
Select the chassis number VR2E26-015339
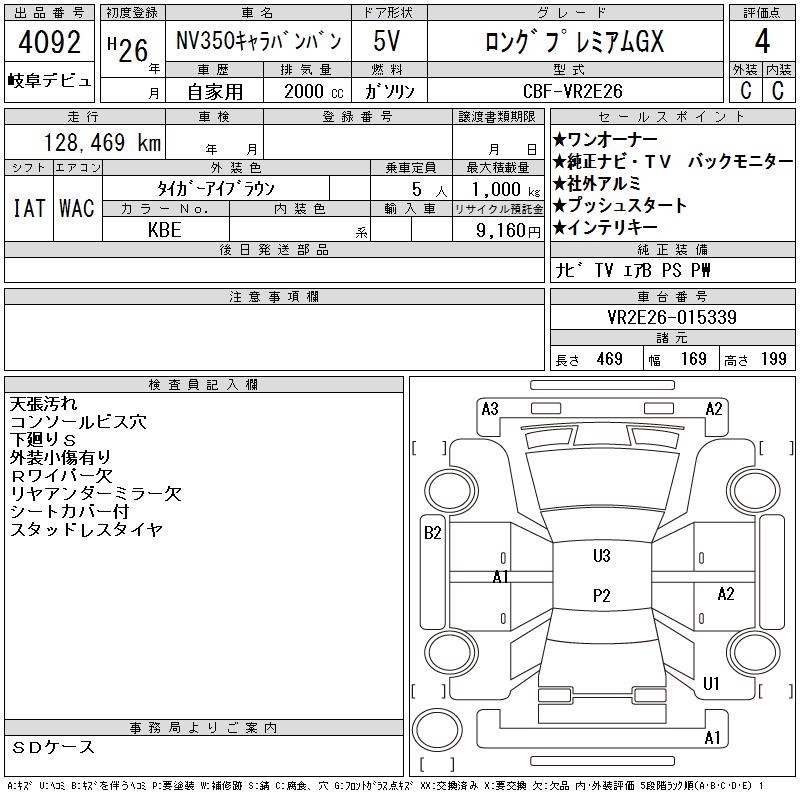coord(644,318)
